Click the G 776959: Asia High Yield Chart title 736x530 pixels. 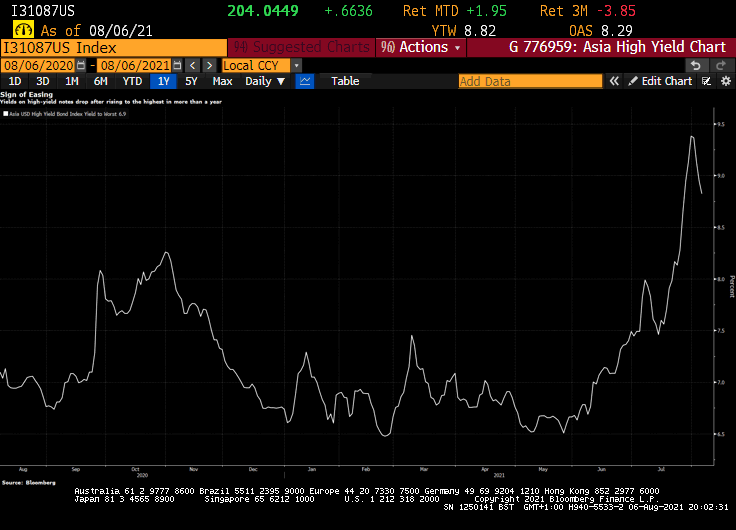click(x=617, y=47)
